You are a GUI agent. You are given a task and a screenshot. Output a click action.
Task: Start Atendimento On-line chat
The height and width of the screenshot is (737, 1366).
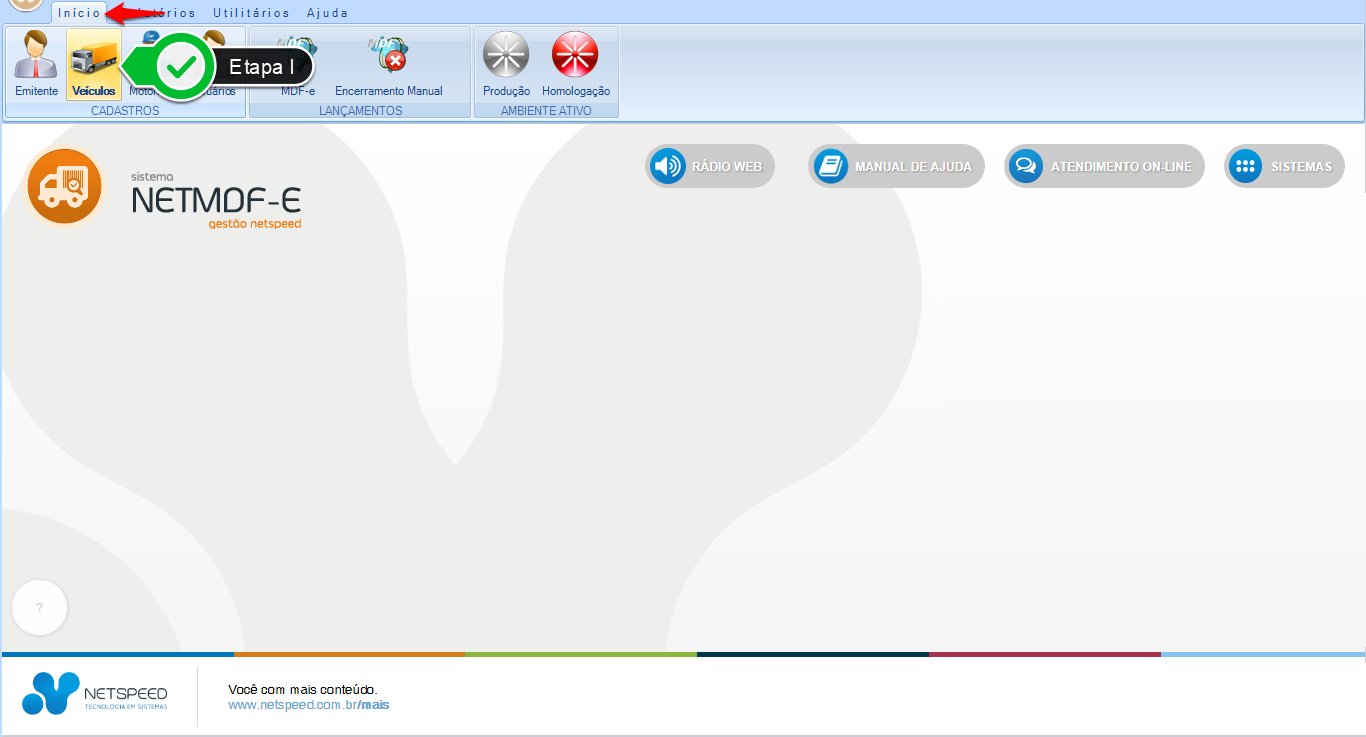coord(1104,166)
